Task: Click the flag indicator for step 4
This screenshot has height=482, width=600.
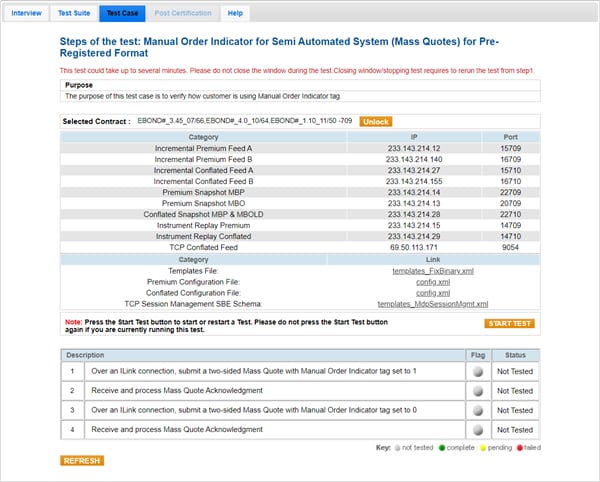Action: [477, 429]
